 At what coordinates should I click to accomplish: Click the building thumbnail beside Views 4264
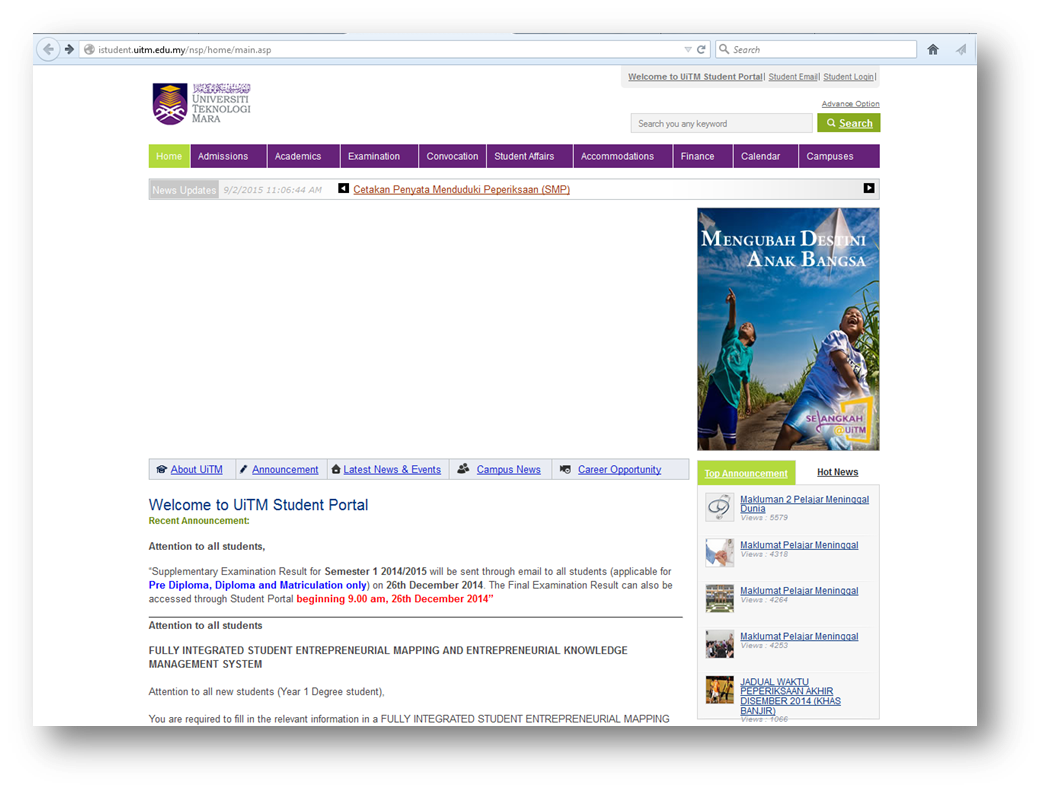(x=720, y=598)
